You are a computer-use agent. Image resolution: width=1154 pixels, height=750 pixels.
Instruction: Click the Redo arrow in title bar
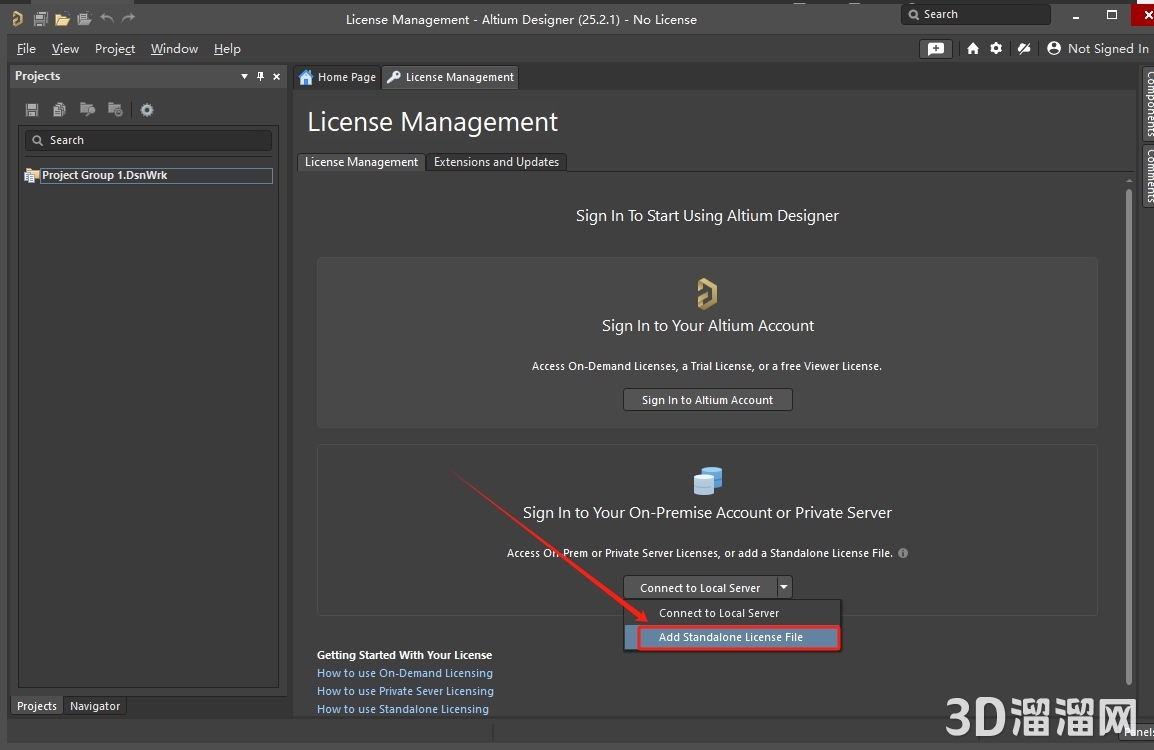[128, 18]
